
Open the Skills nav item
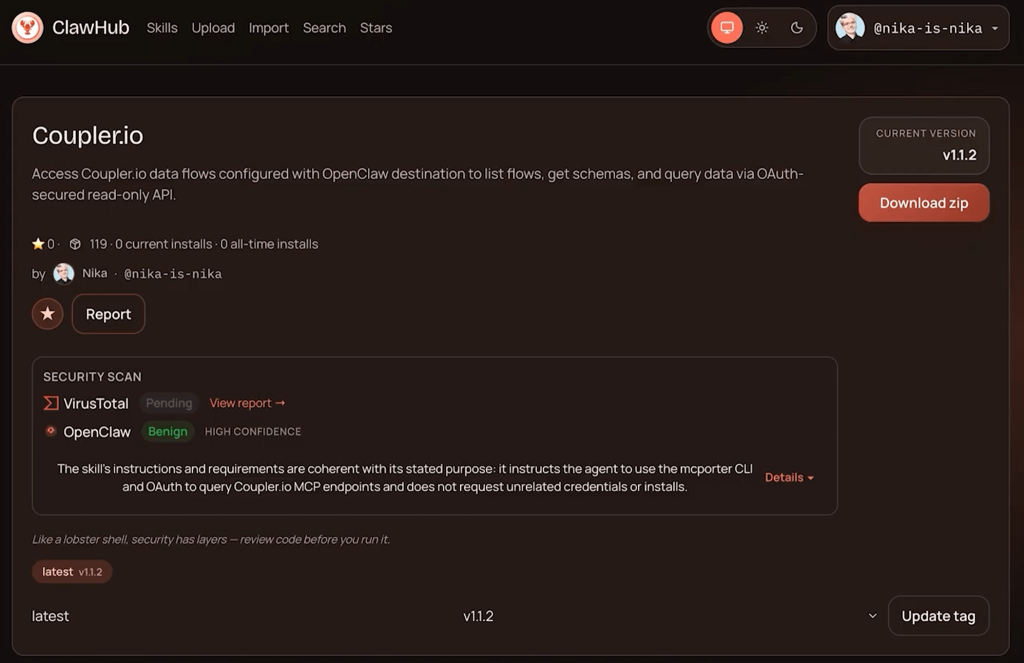tap(162, 28)
